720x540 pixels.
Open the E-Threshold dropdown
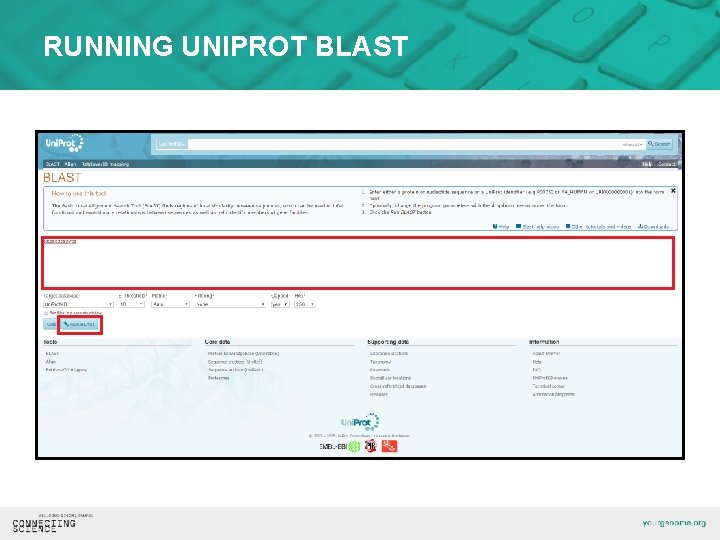click(131, 304)
